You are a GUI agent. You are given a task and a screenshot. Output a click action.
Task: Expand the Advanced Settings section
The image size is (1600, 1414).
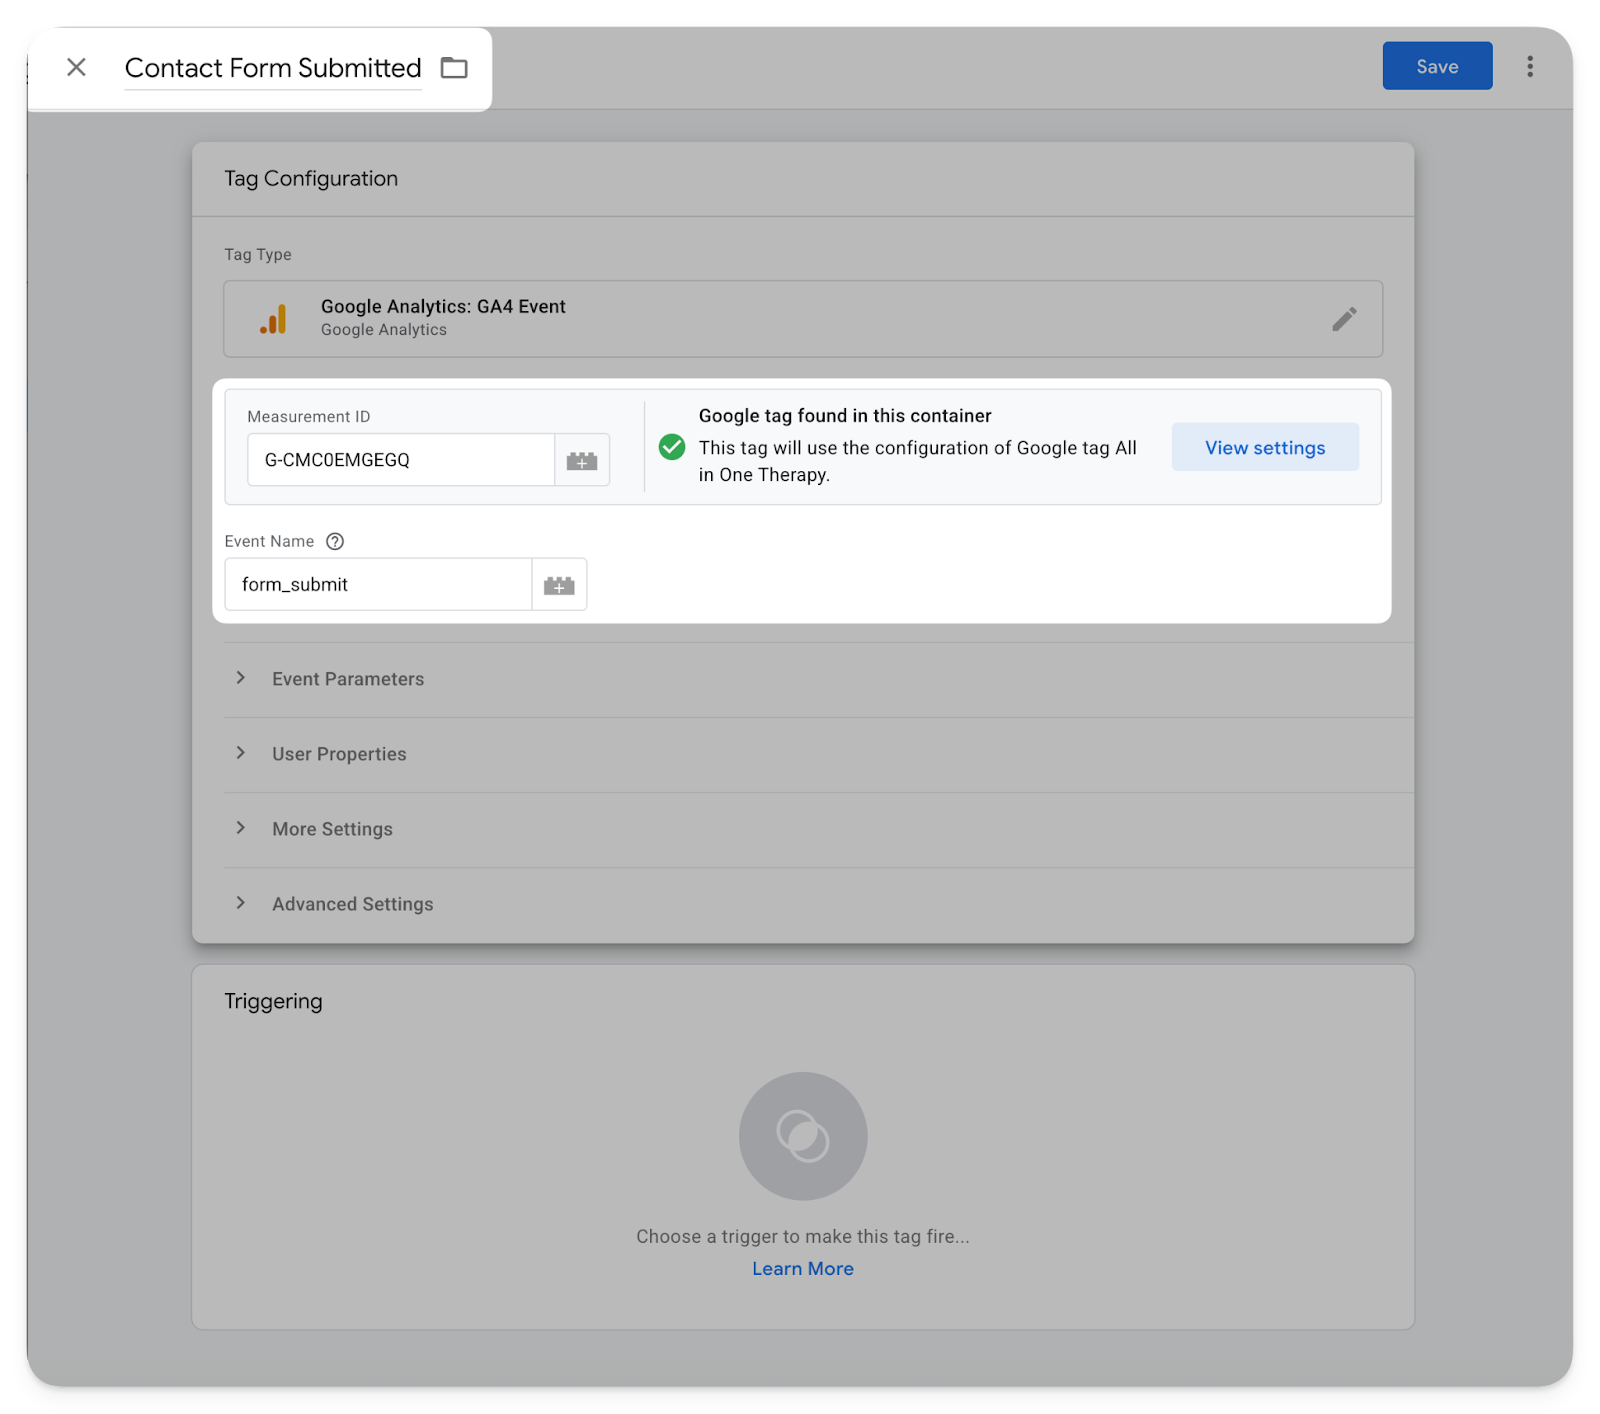(352, 904)
